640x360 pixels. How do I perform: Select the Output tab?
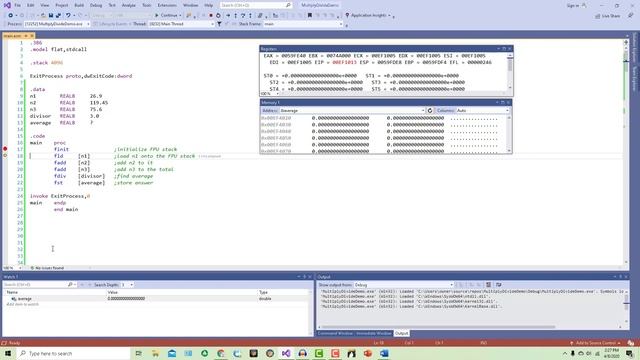(x=401, y=333)
